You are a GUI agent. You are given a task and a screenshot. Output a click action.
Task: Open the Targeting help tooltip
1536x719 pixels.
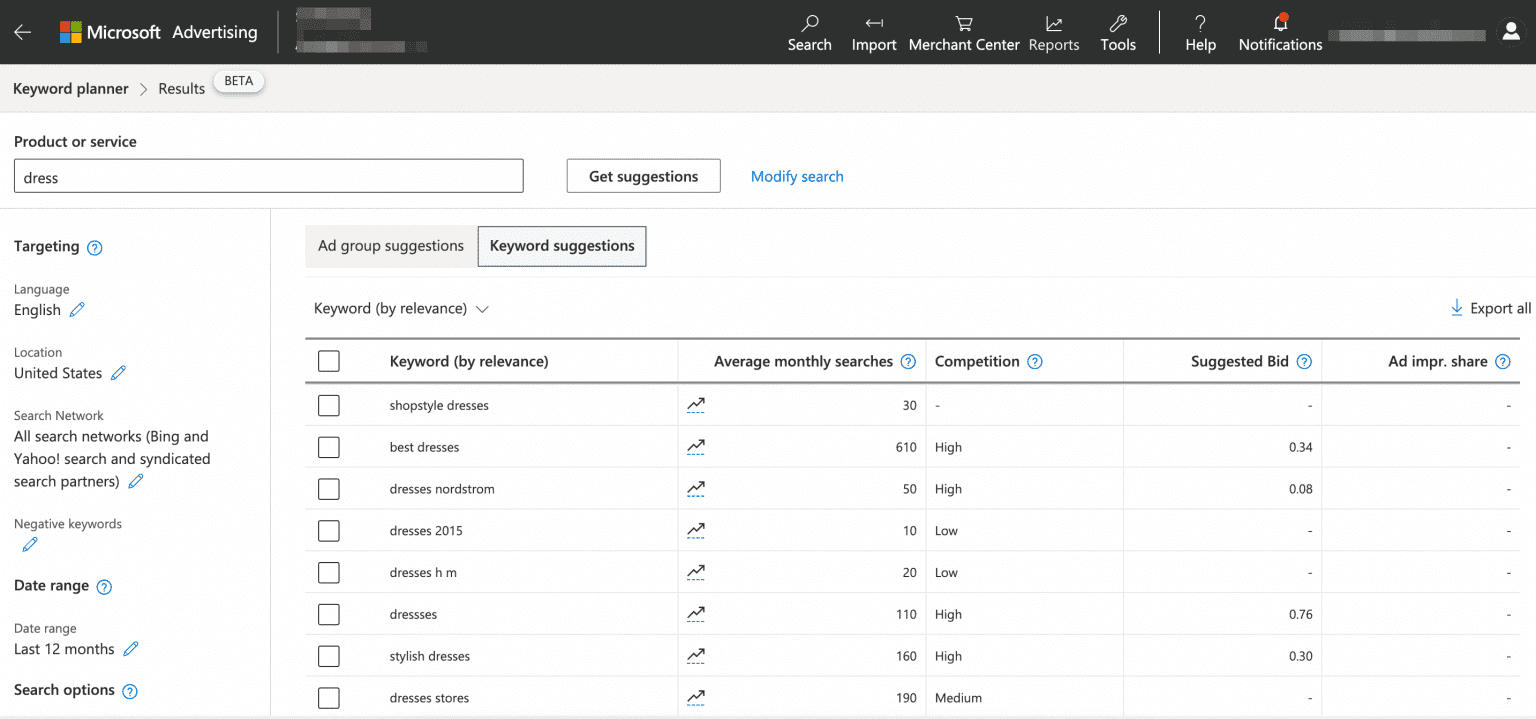click(x=94, y=247)
